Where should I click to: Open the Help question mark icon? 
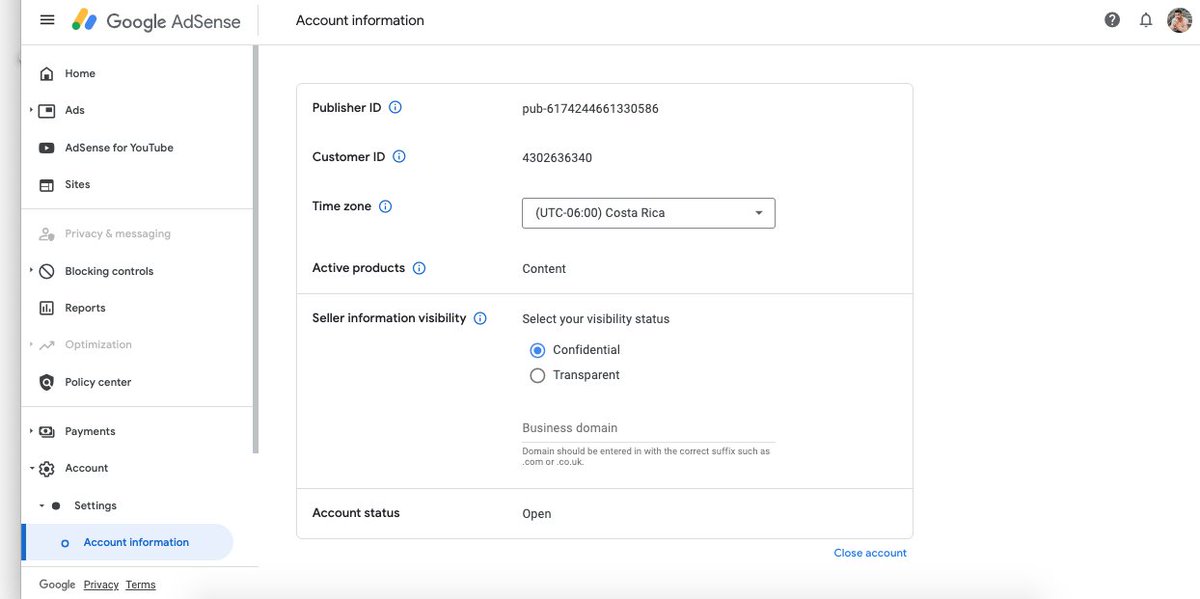click(1112, 20)
